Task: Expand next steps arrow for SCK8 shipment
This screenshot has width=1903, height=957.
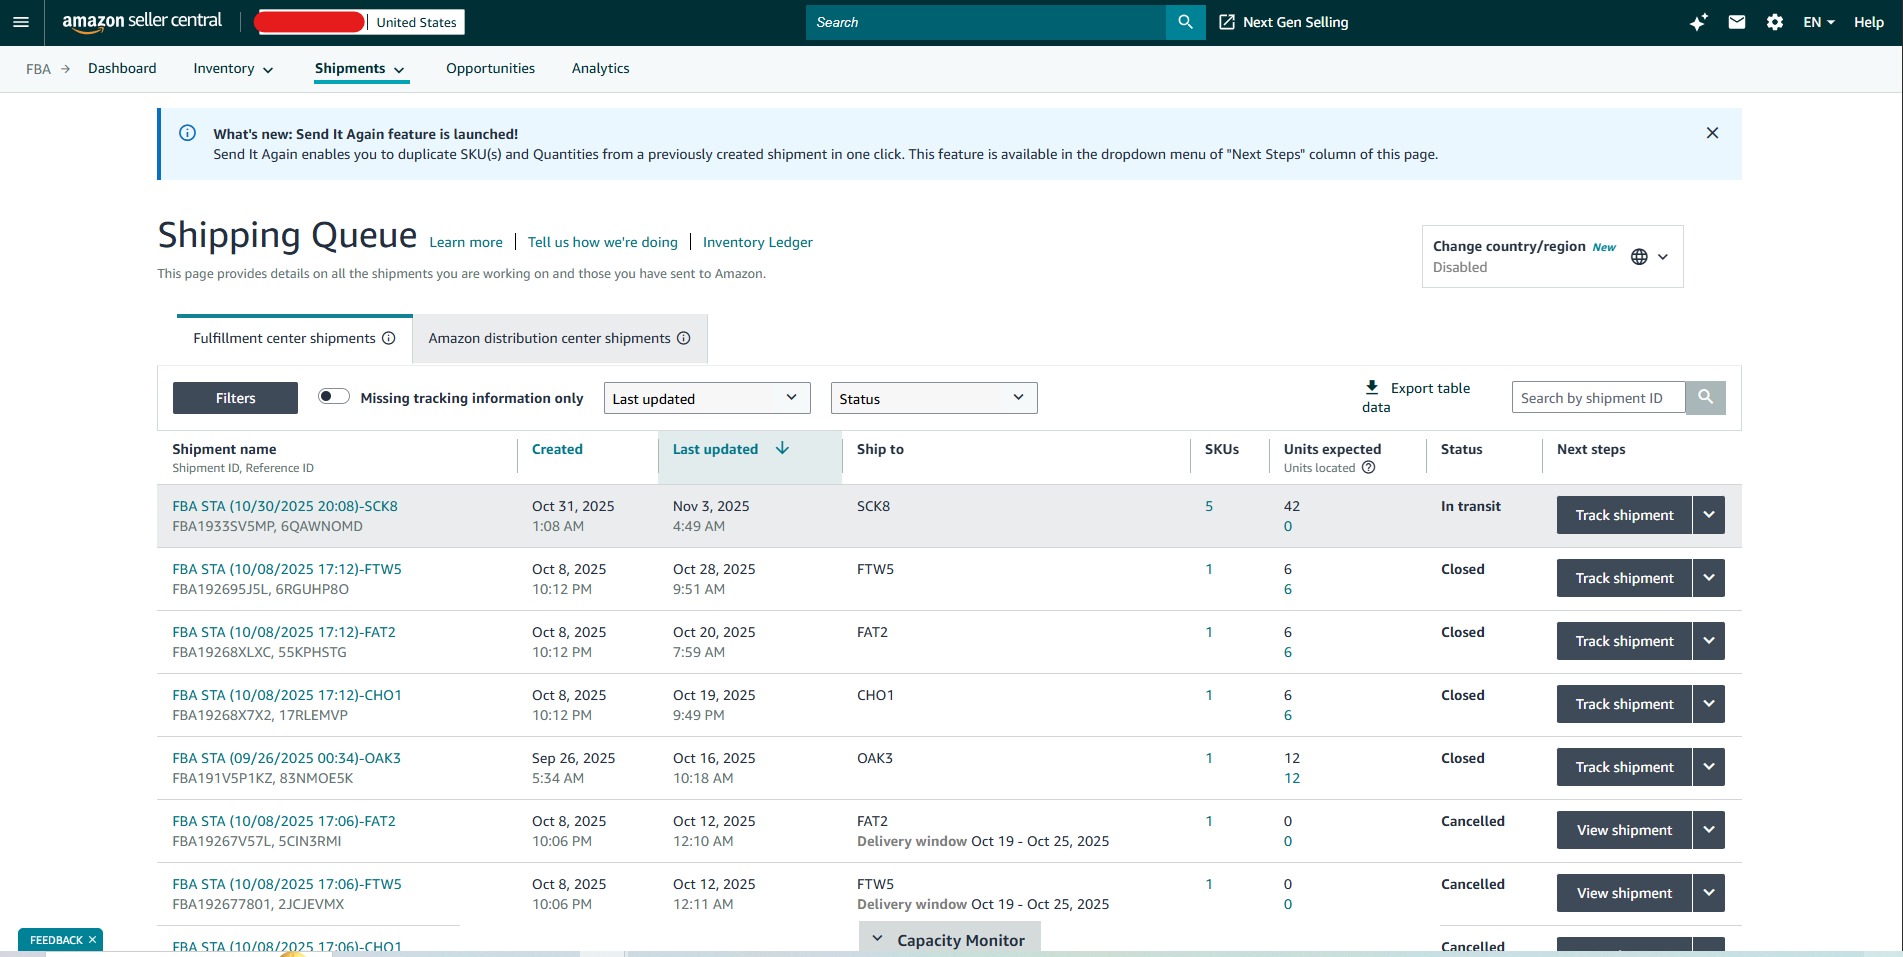Action: pos(1709,515)
